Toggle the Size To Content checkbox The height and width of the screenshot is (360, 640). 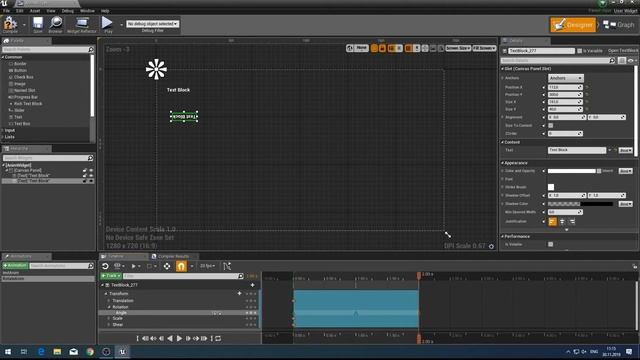coord(551,126)
